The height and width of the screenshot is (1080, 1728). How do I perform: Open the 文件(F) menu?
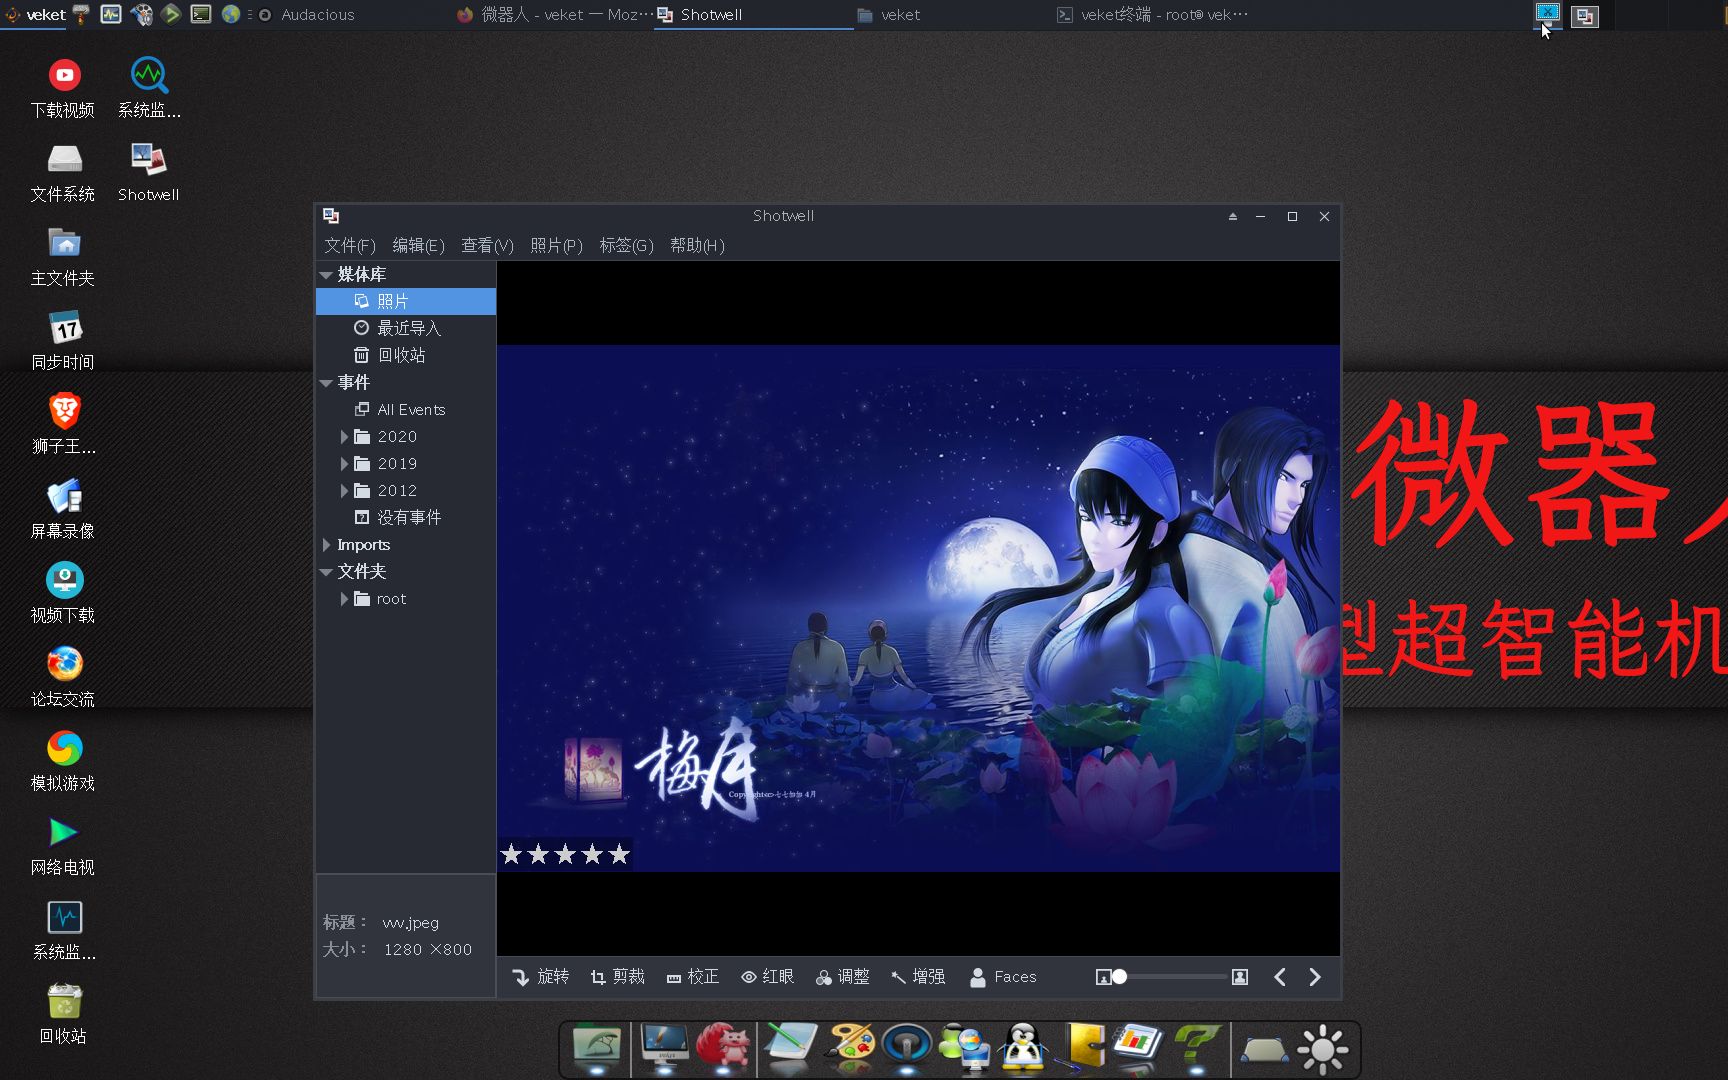(349, 245)
